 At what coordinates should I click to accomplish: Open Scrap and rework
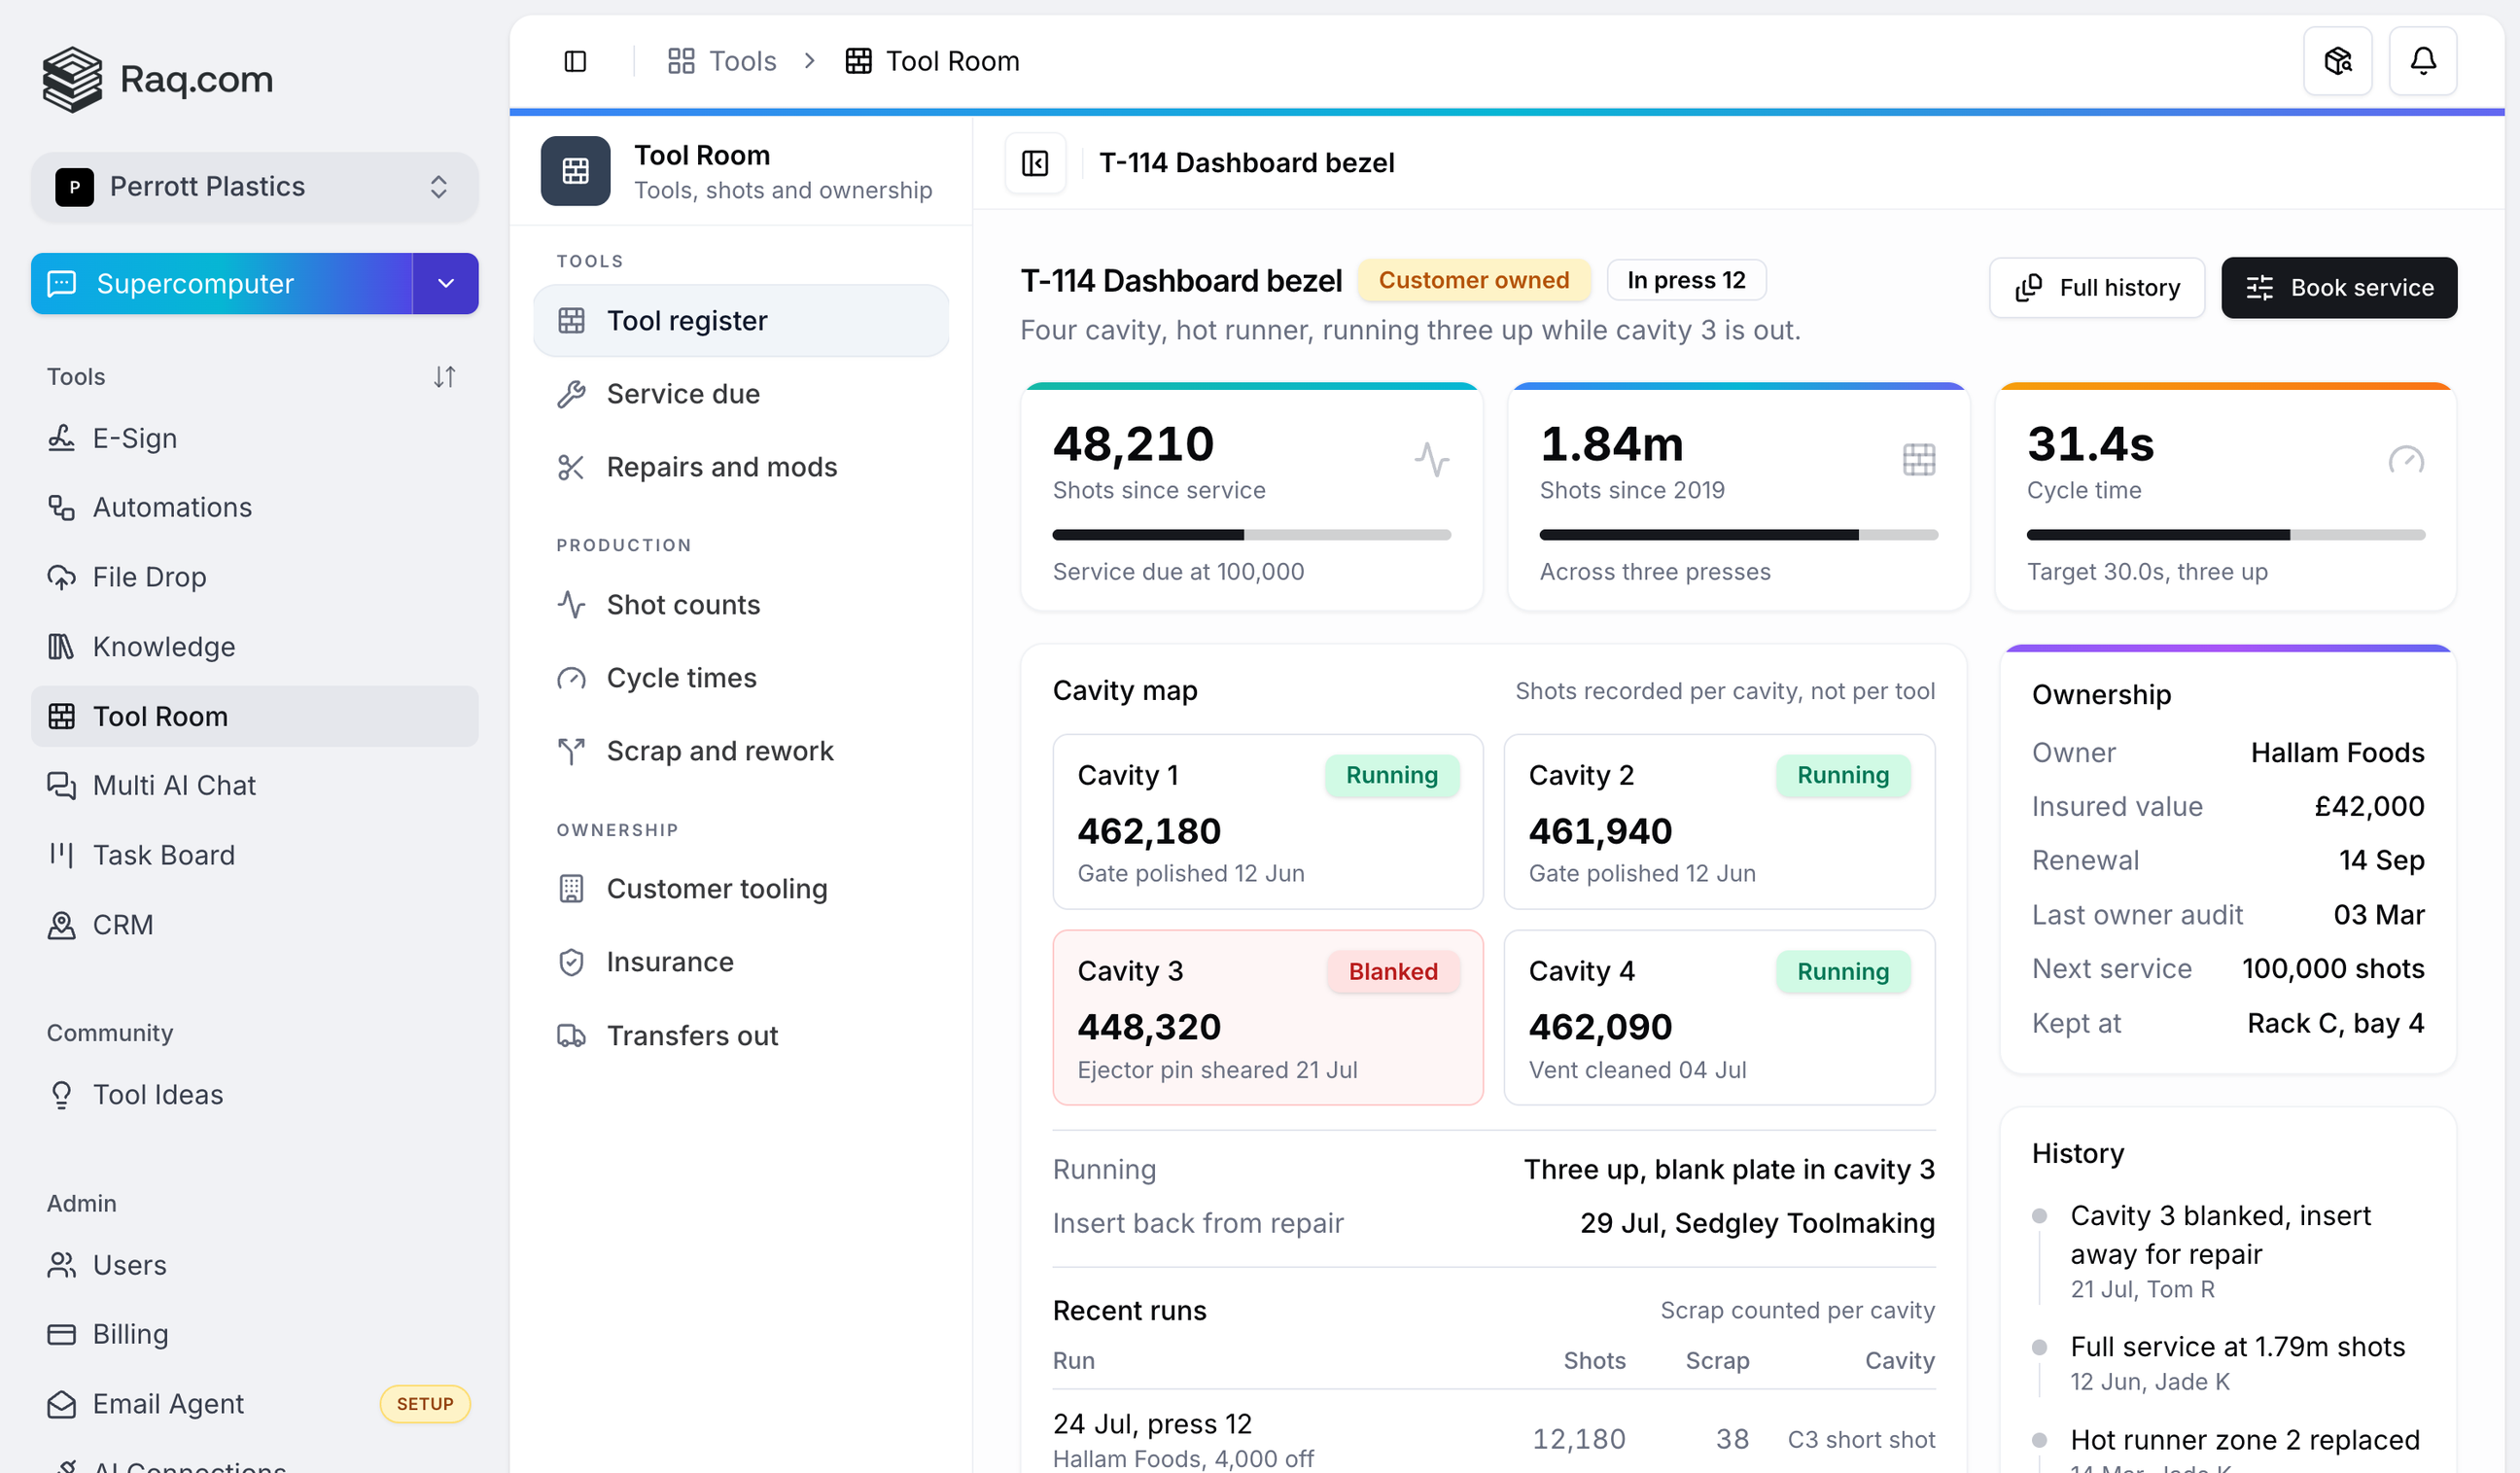[741, 751]
